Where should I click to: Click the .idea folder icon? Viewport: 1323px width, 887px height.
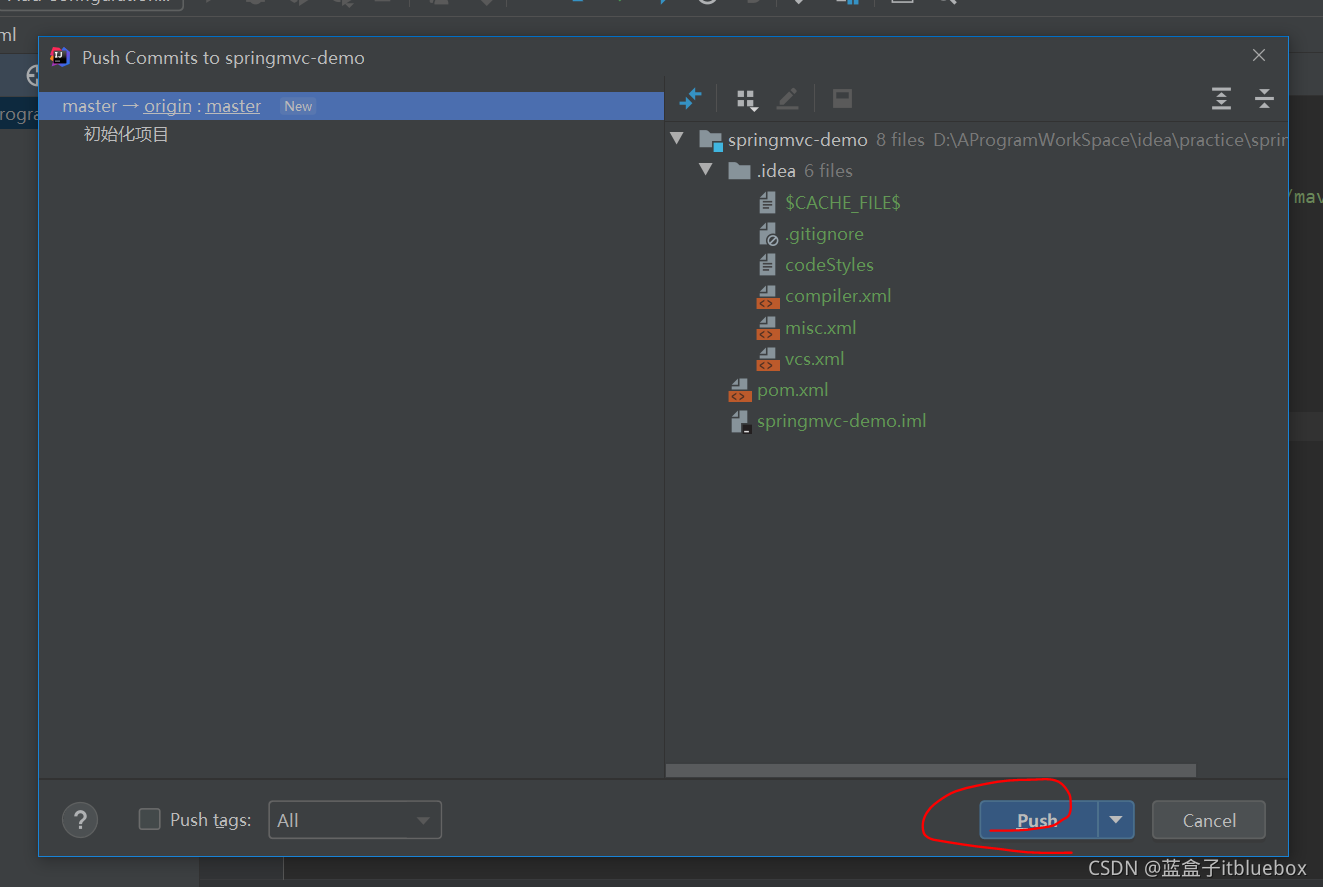(x=739, y=170)
